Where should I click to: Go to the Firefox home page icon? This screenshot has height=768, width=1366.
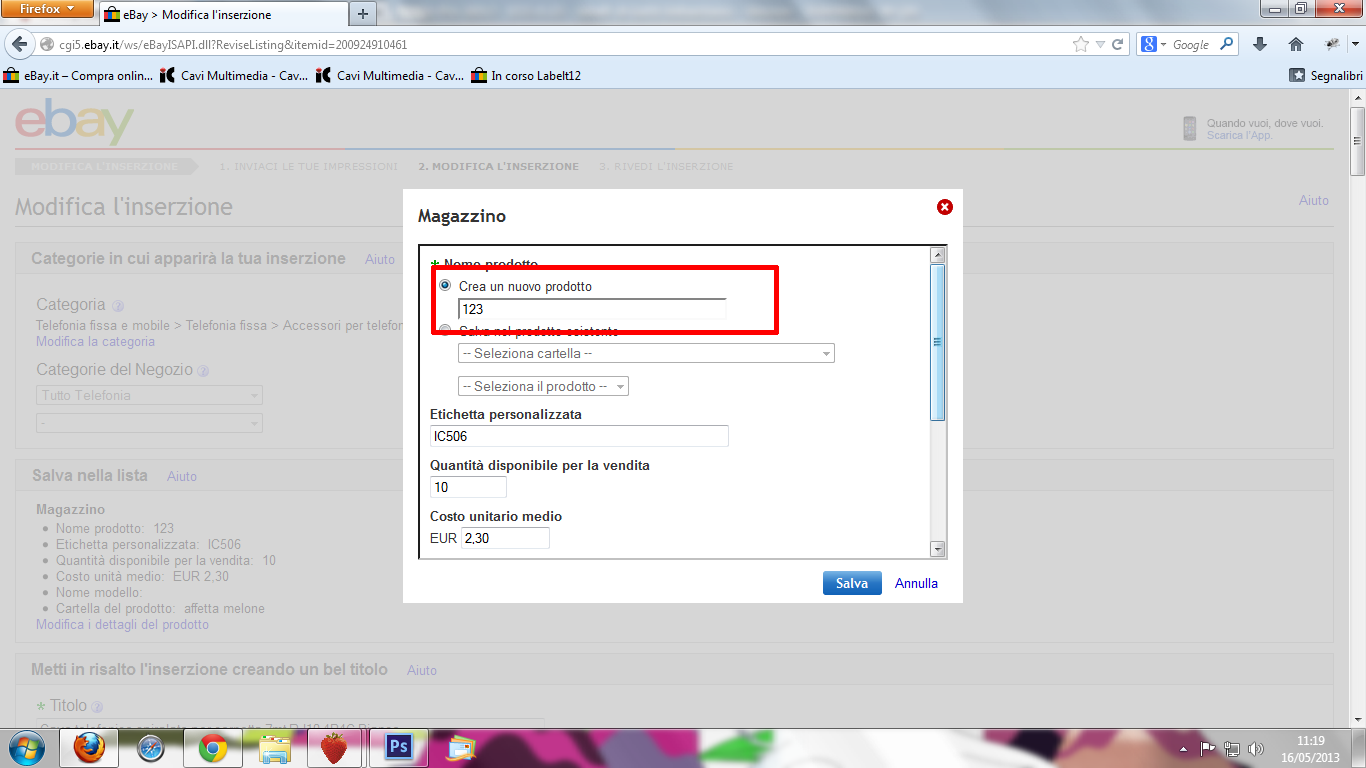coord(1296,44)
